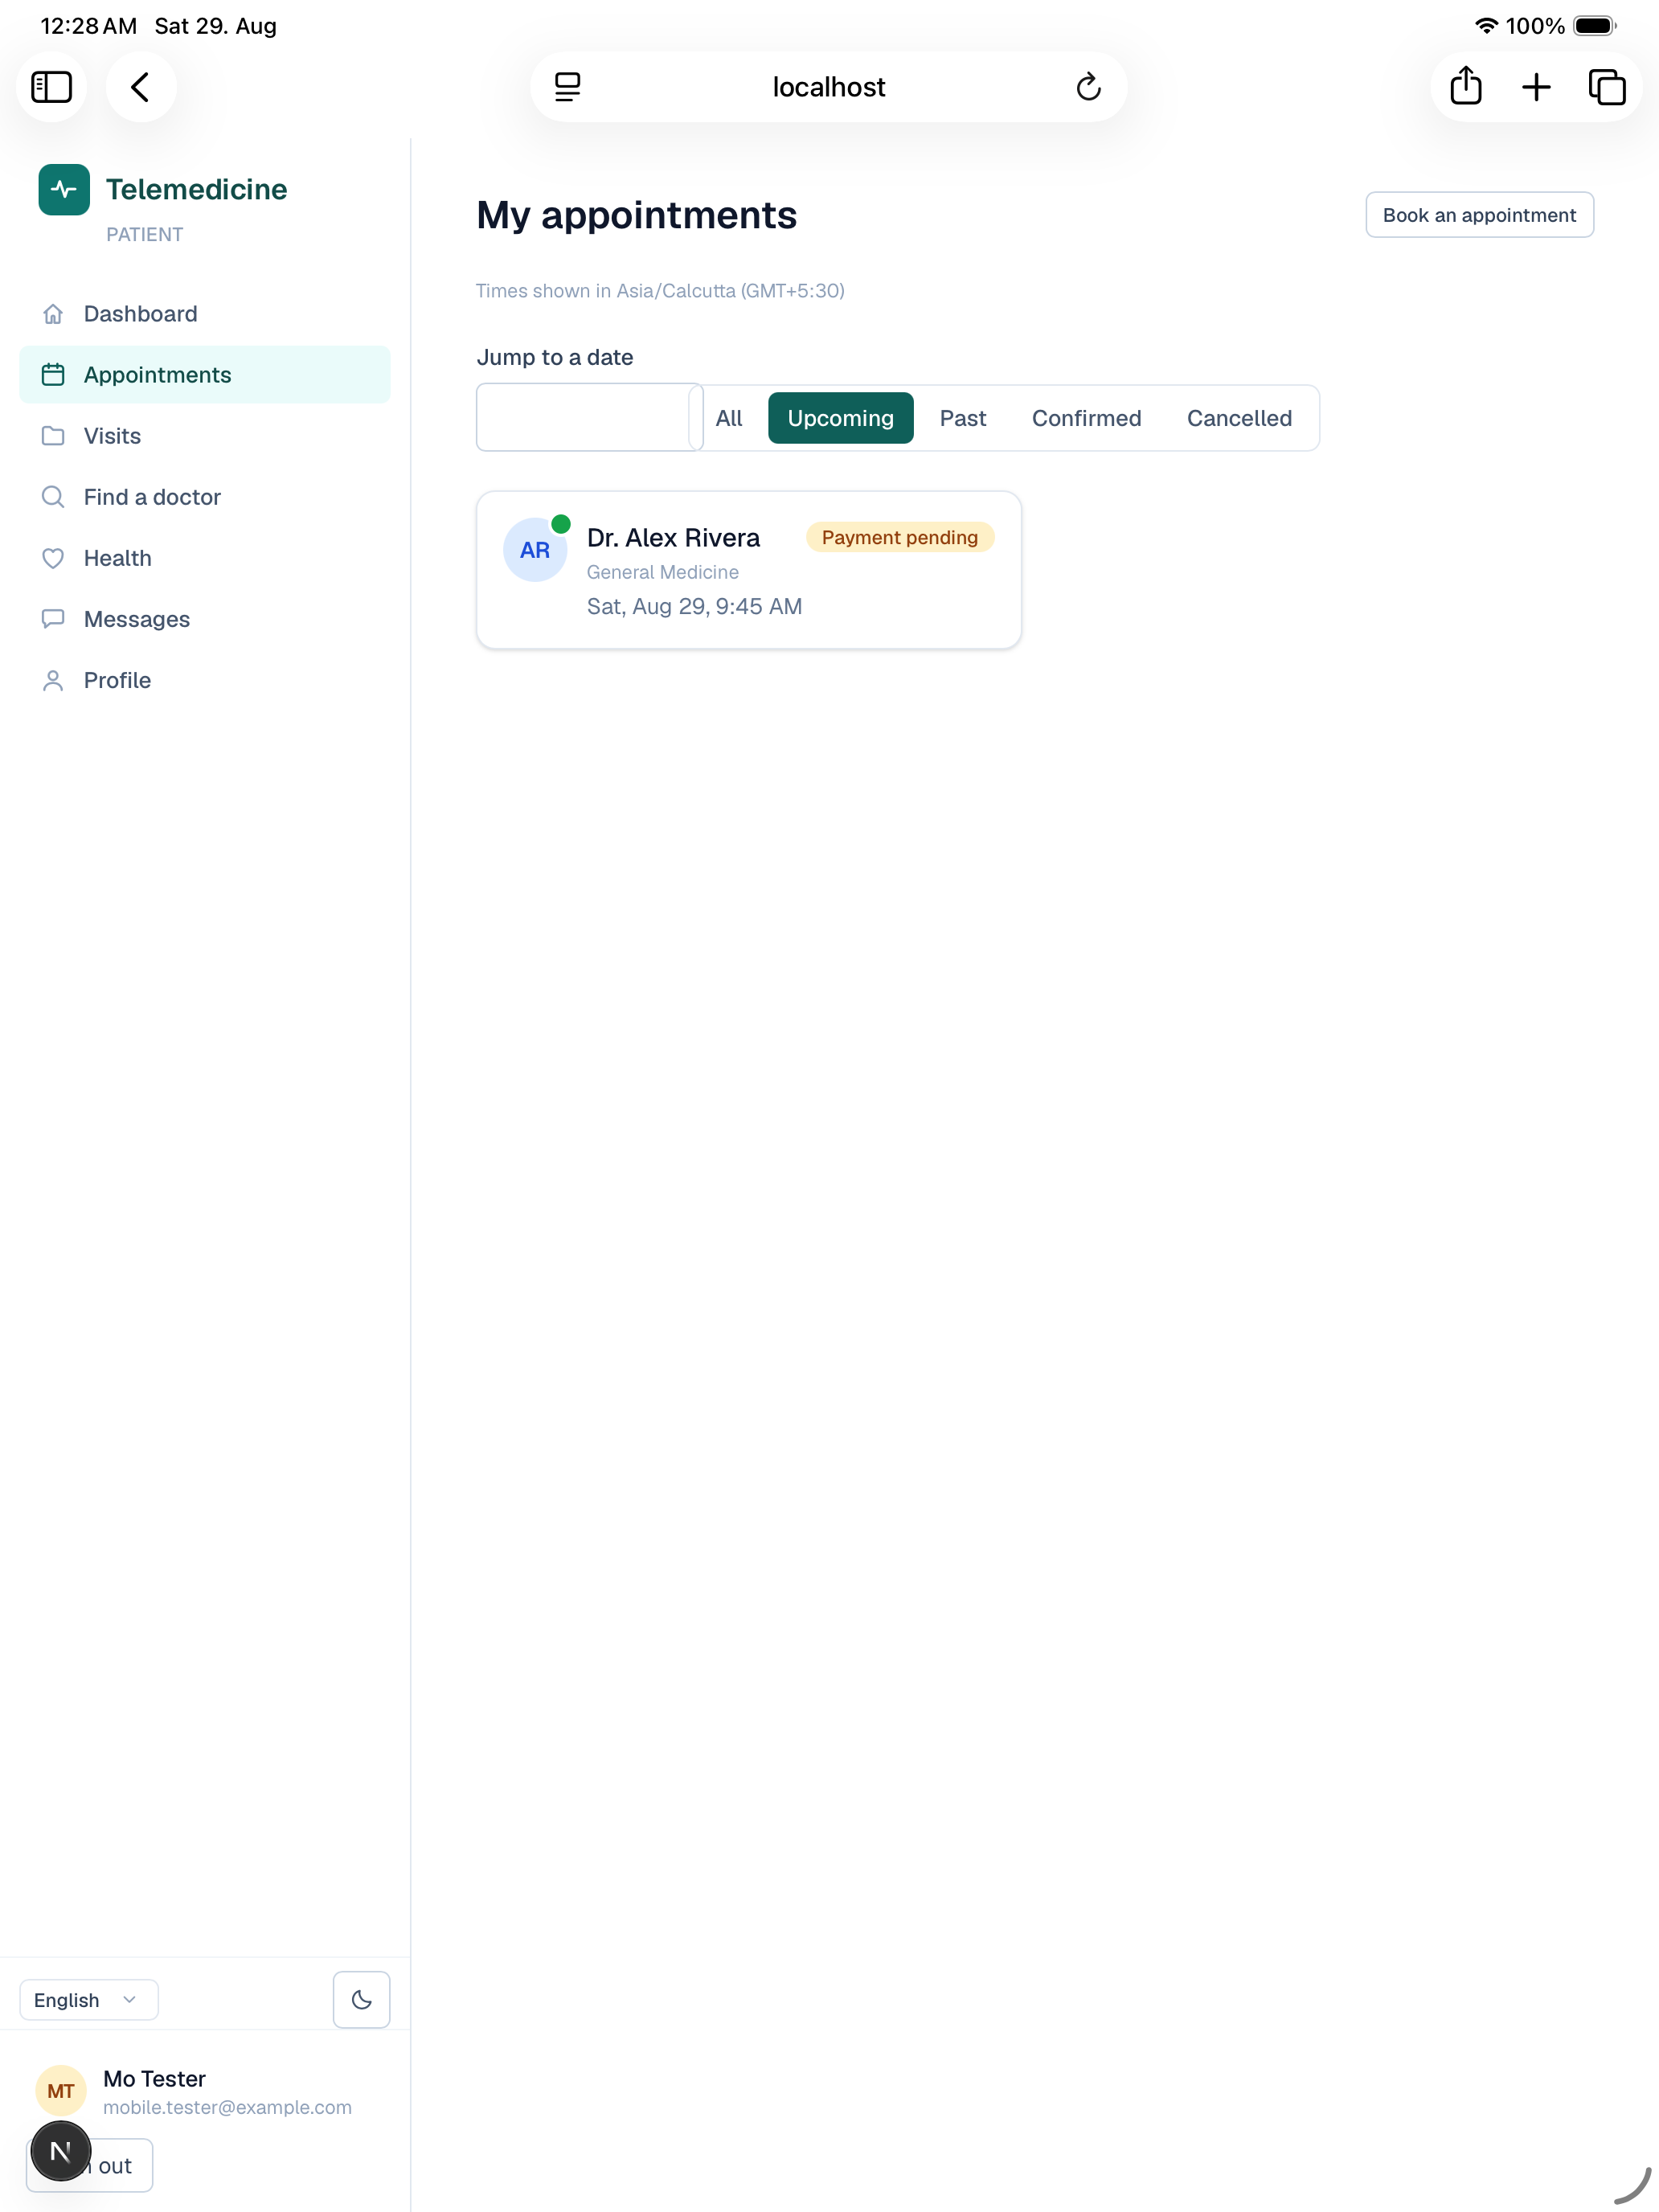The image size is (1659, 2212).
Task: Click the round N dev tools badge
Action: click(x=60, y=2151)
